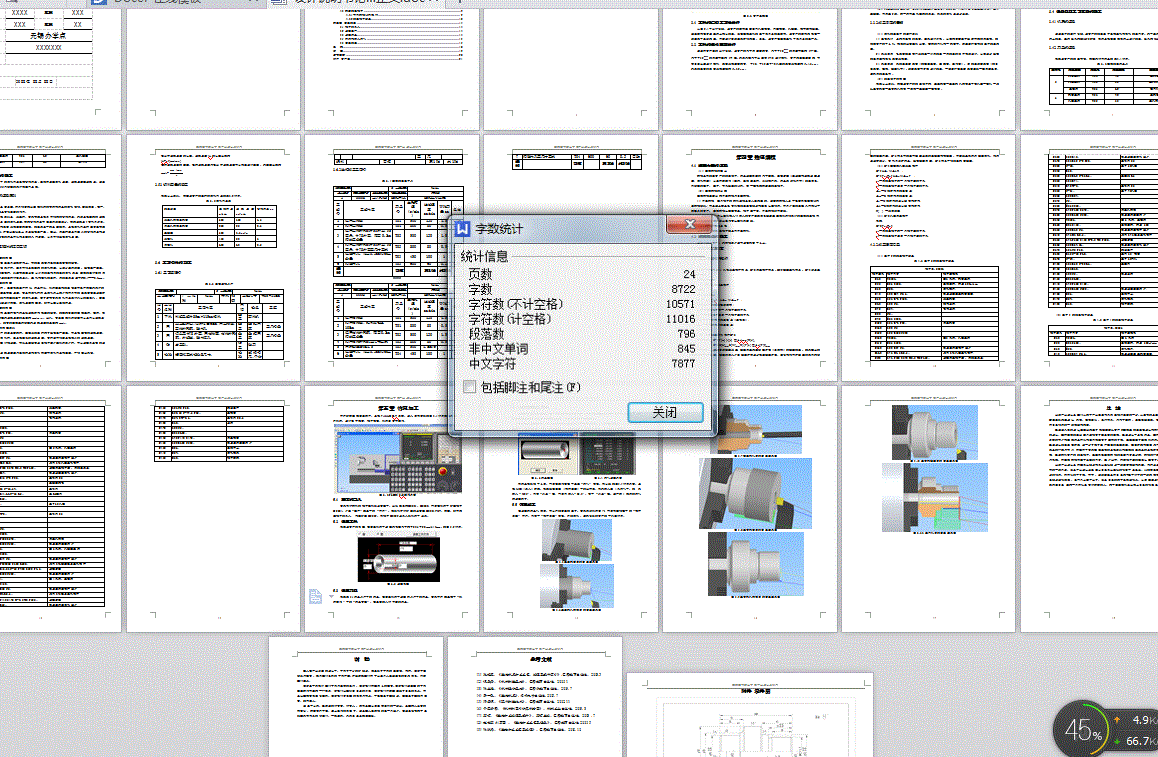Screen dimensions: 1158x757
Task: Click the 无锡办学点 cell on the cover page
Action: click(x=48, y=35)
